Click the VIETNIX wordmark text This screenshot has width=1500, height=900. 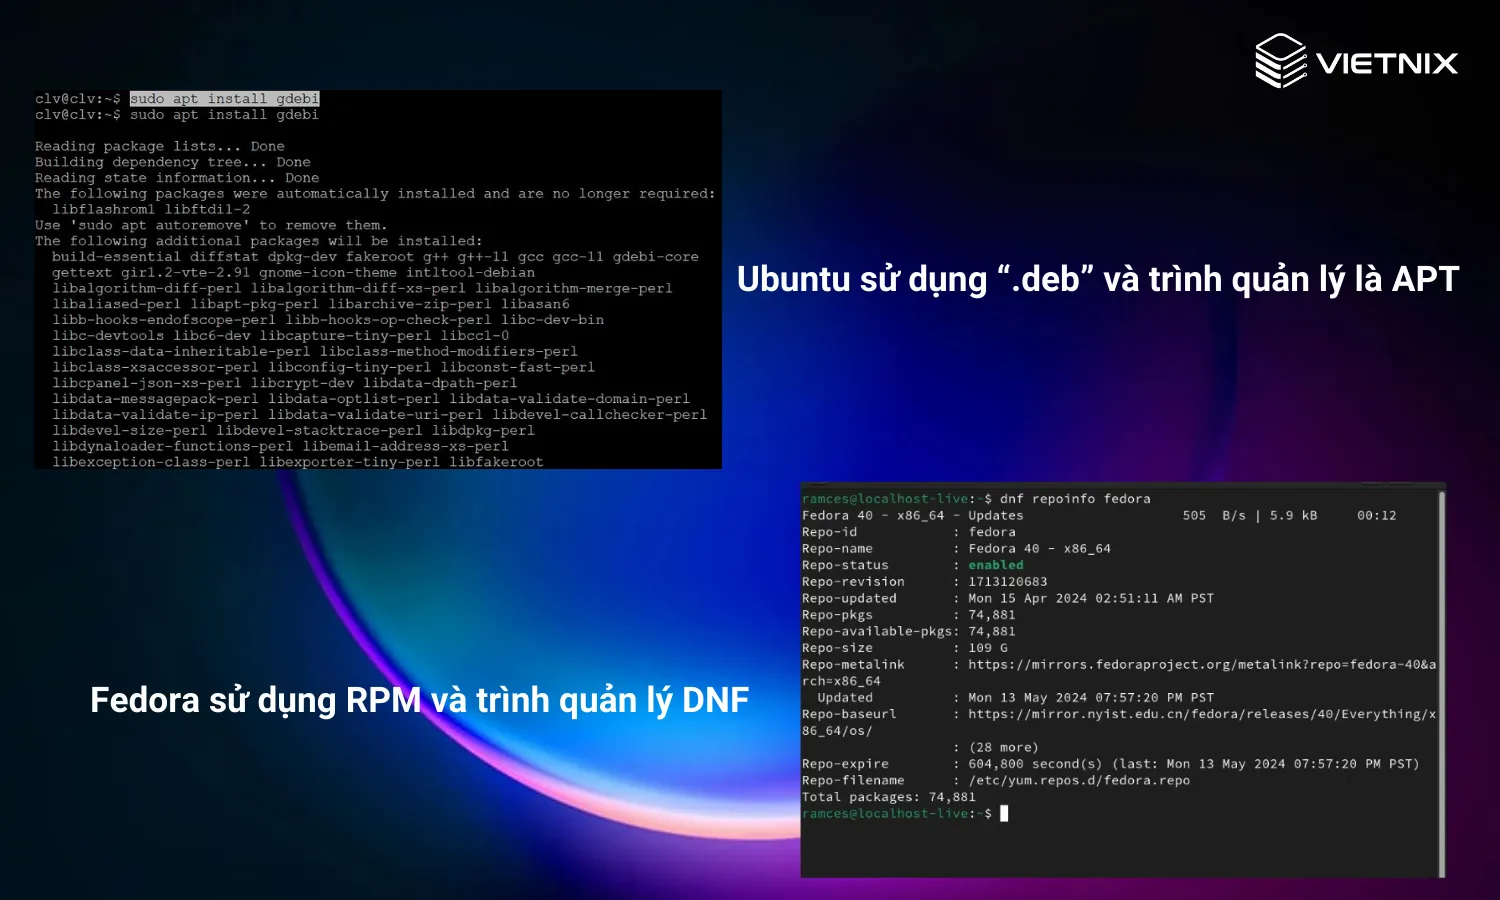[x=1387, y=63]
